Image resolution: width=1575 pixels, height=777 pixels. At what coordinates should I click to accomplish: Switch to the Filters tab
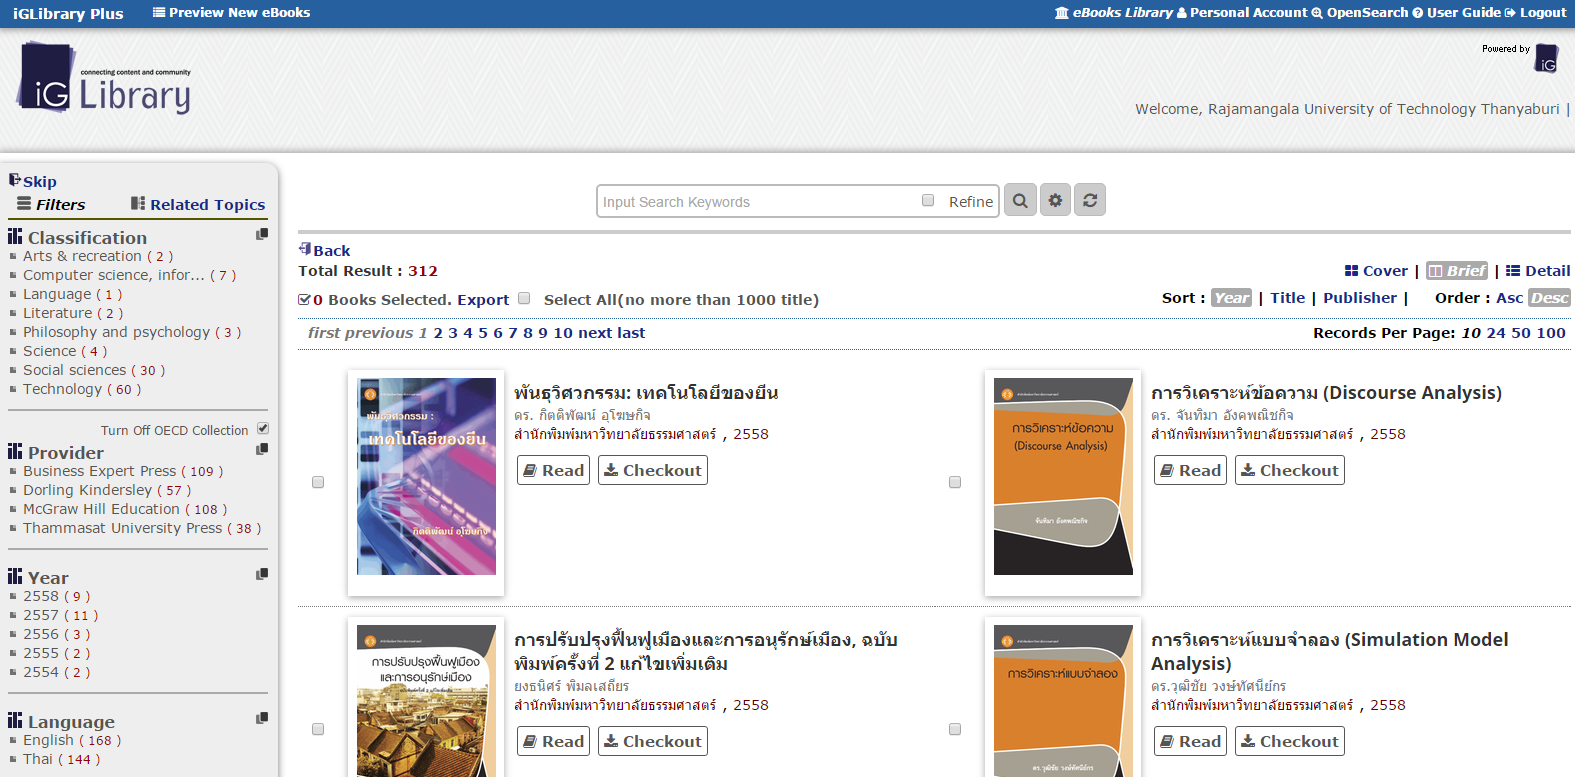[51, 204]
